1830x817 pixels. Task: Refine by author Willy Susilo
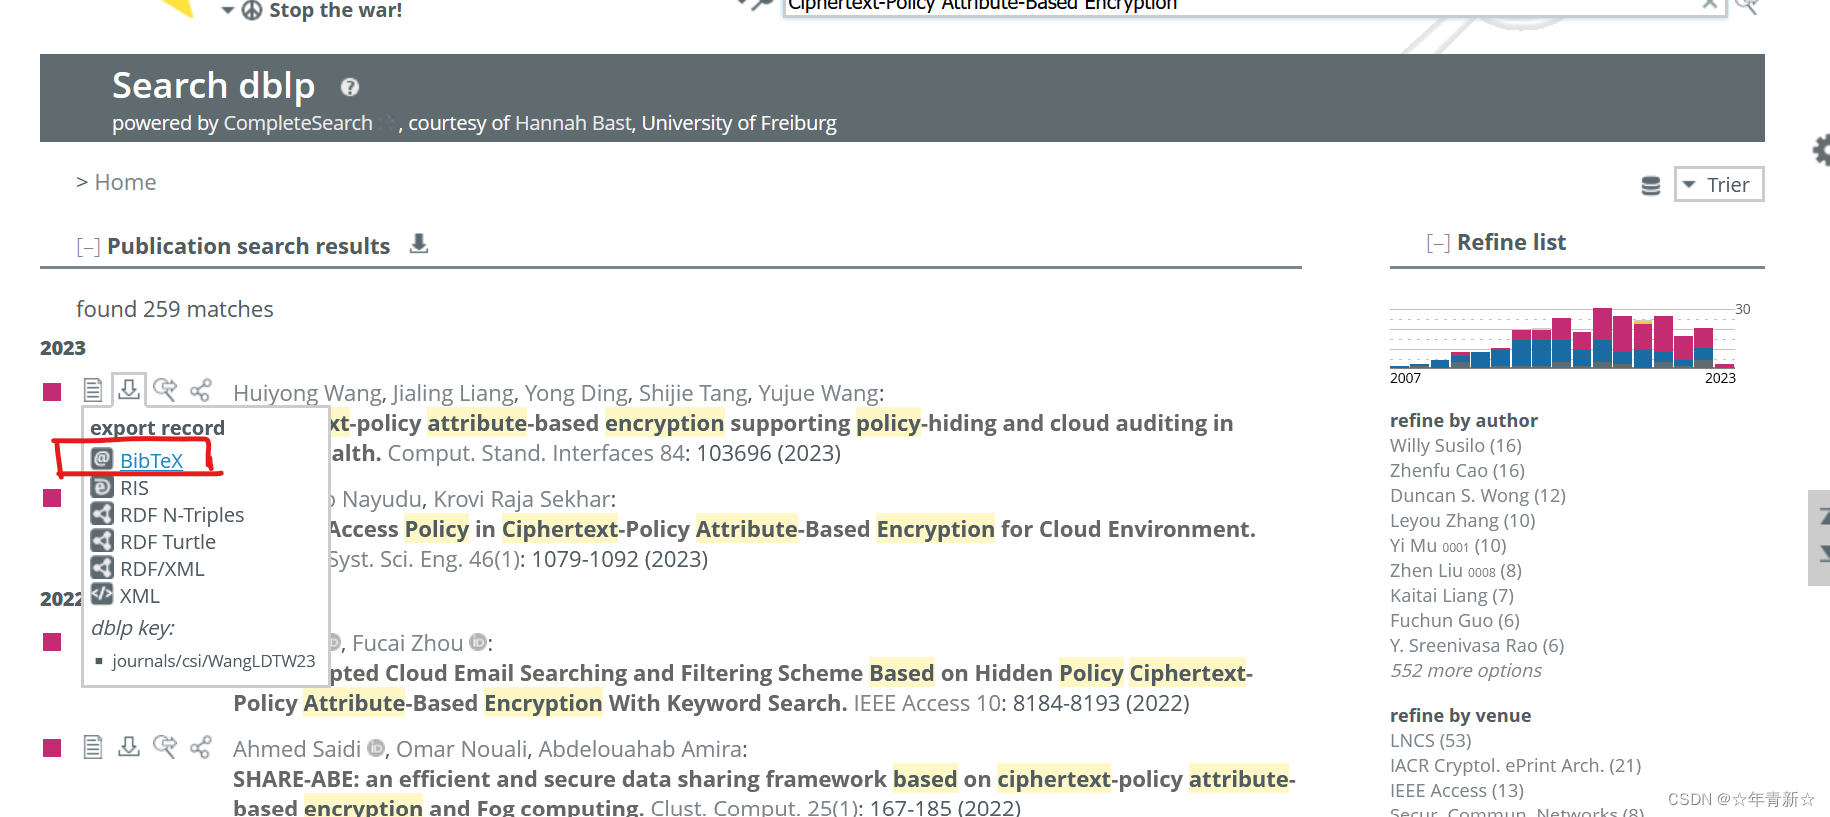[1455, 446]
